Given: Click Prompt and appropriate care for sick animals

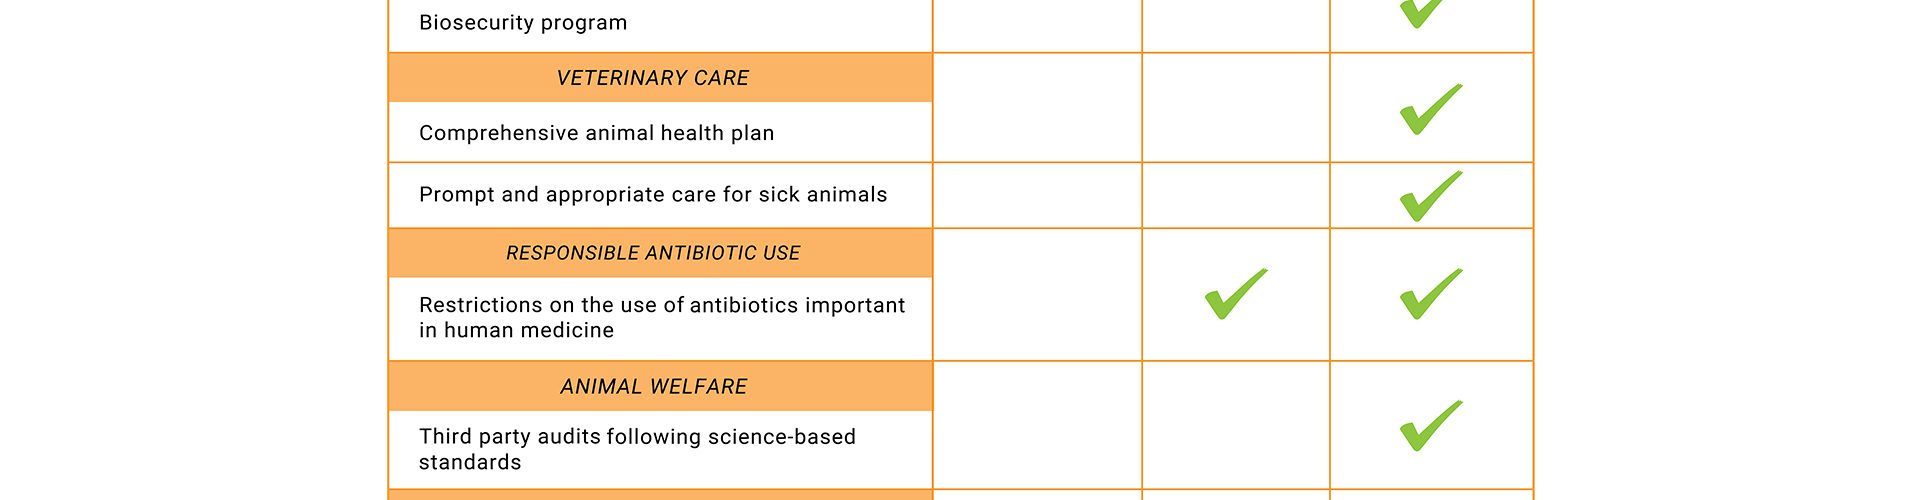Looking at the screenshot, I should pos(653,195).
